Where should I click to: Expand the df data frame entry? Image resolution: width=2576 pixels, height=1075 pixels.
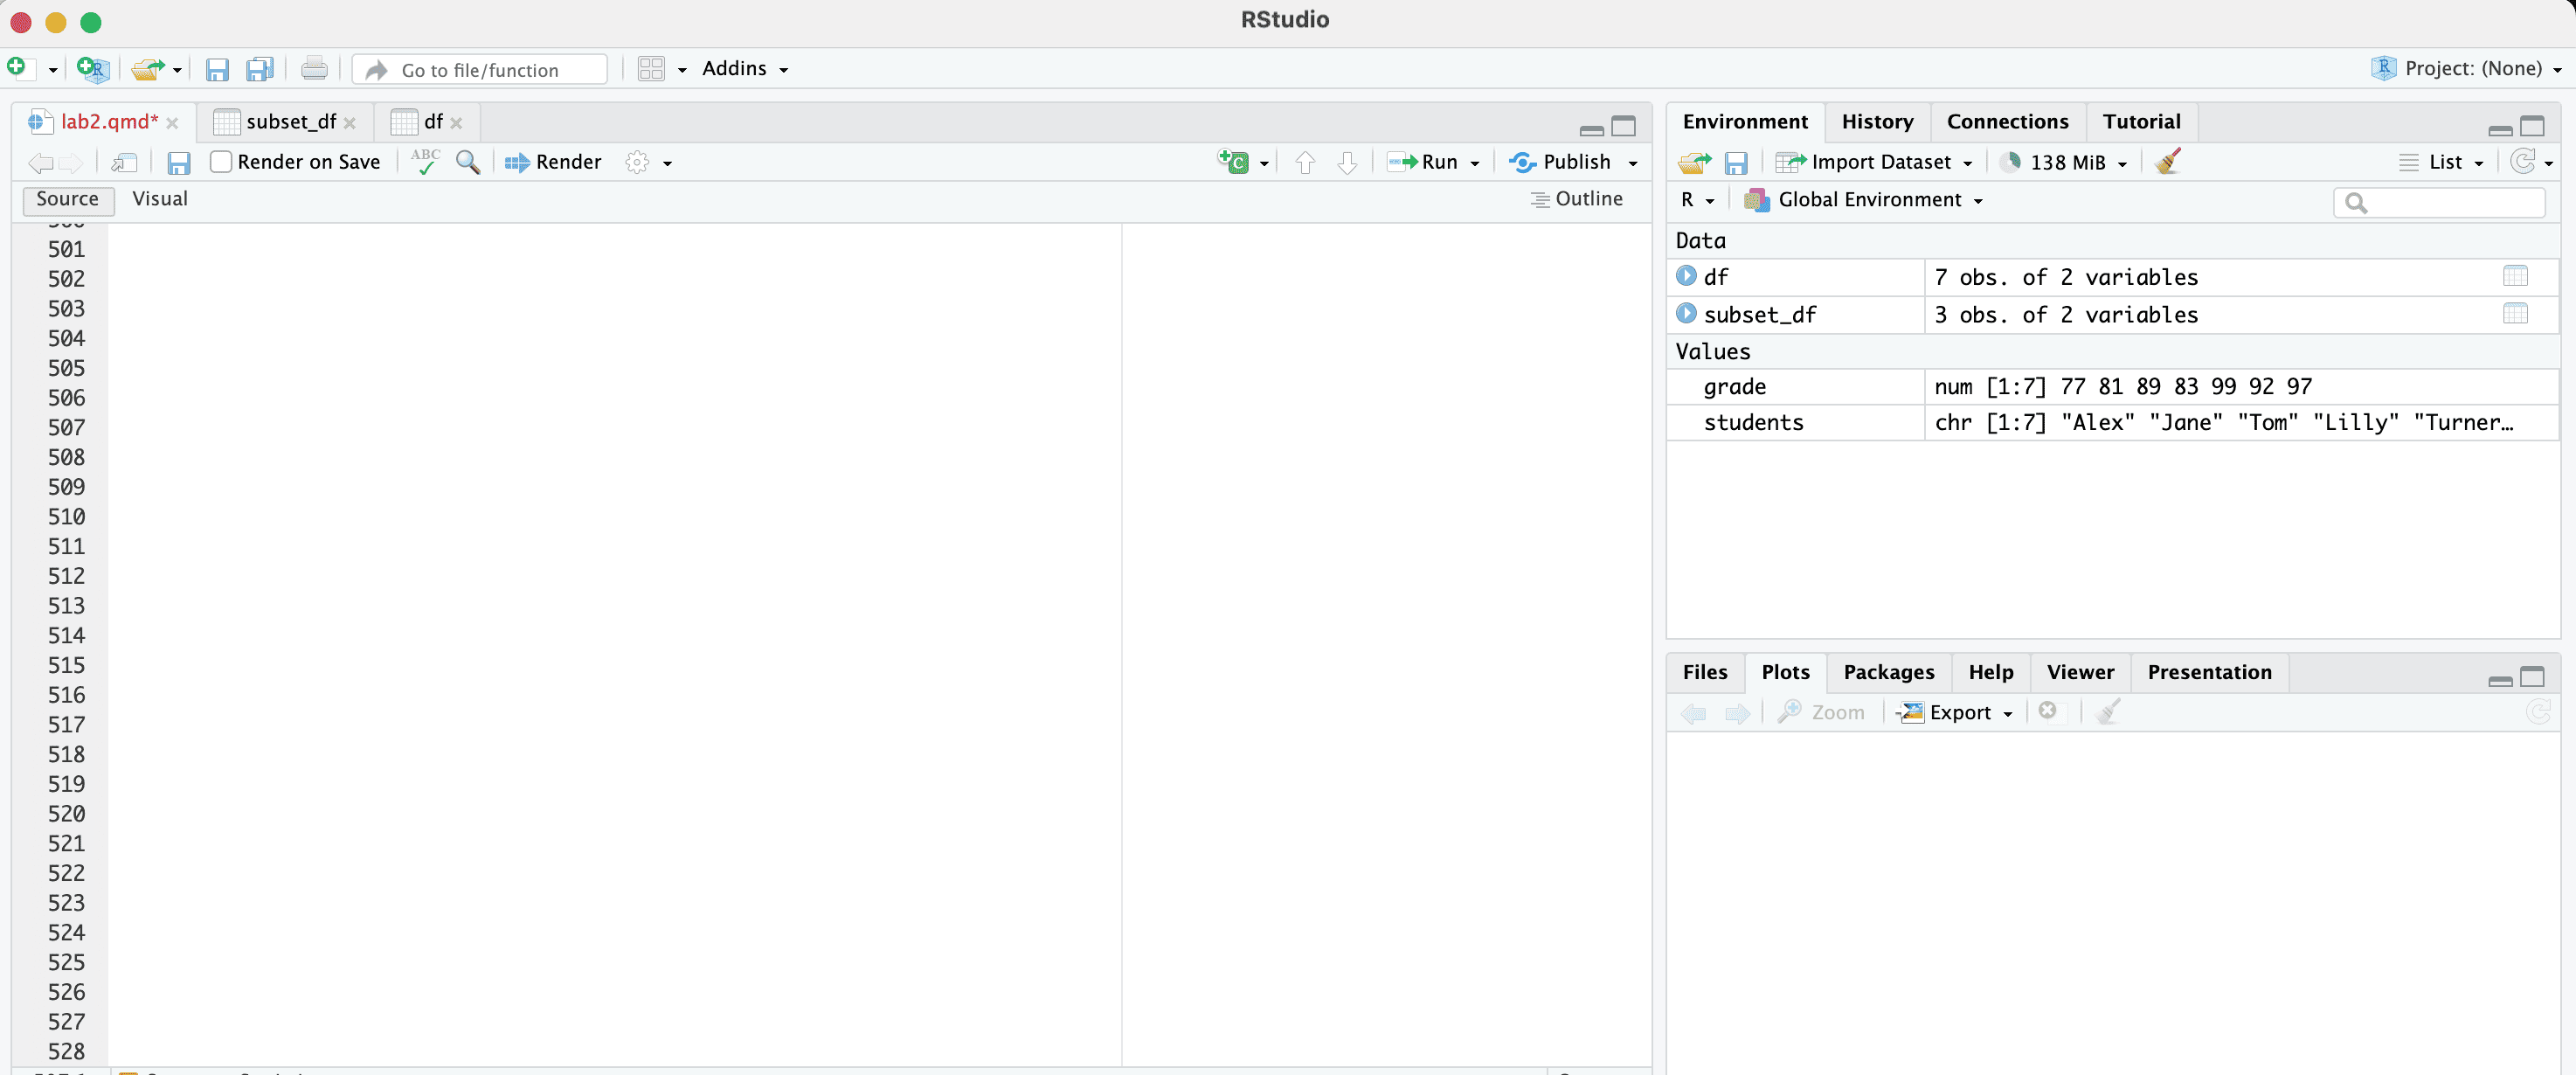click(1686, 276)
